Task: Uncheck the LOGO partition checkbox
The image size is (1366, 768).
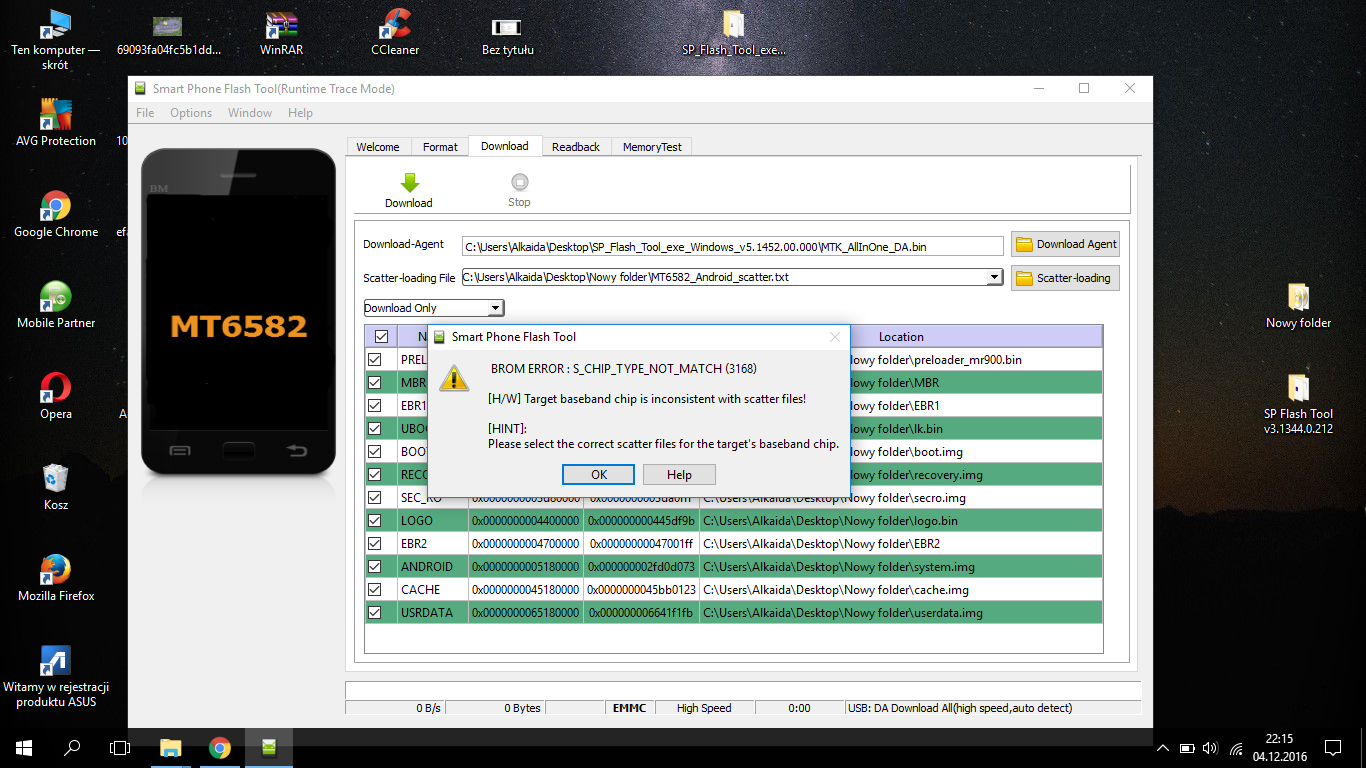Action: 375,520
